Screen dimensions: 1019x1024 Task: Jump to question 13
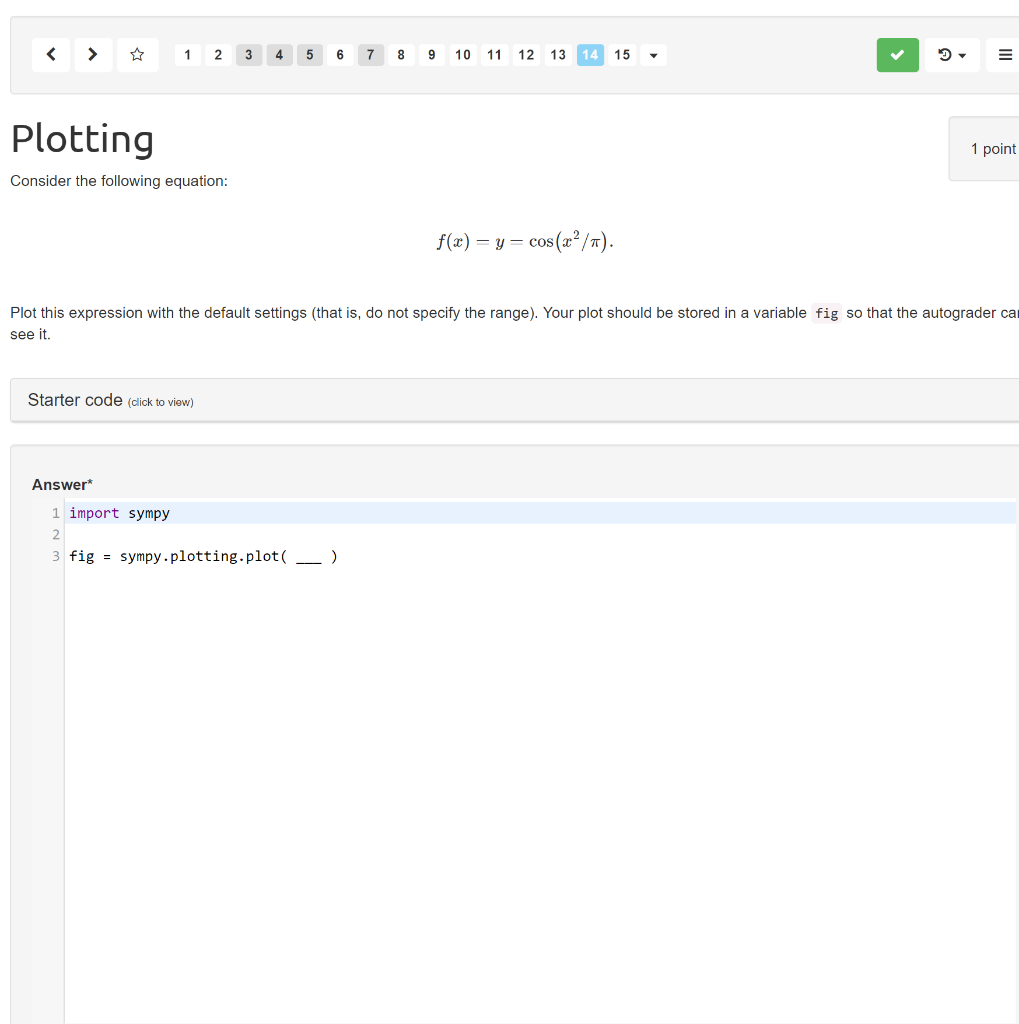coord(558,56)
